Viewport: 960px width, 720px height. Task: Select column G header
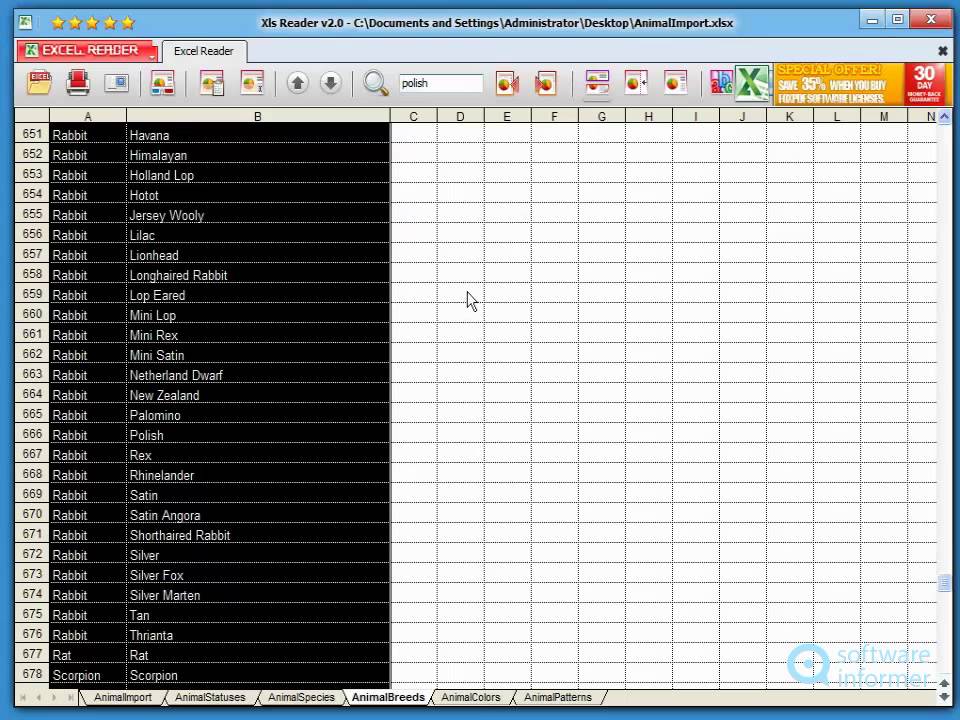tap(602, 116)
